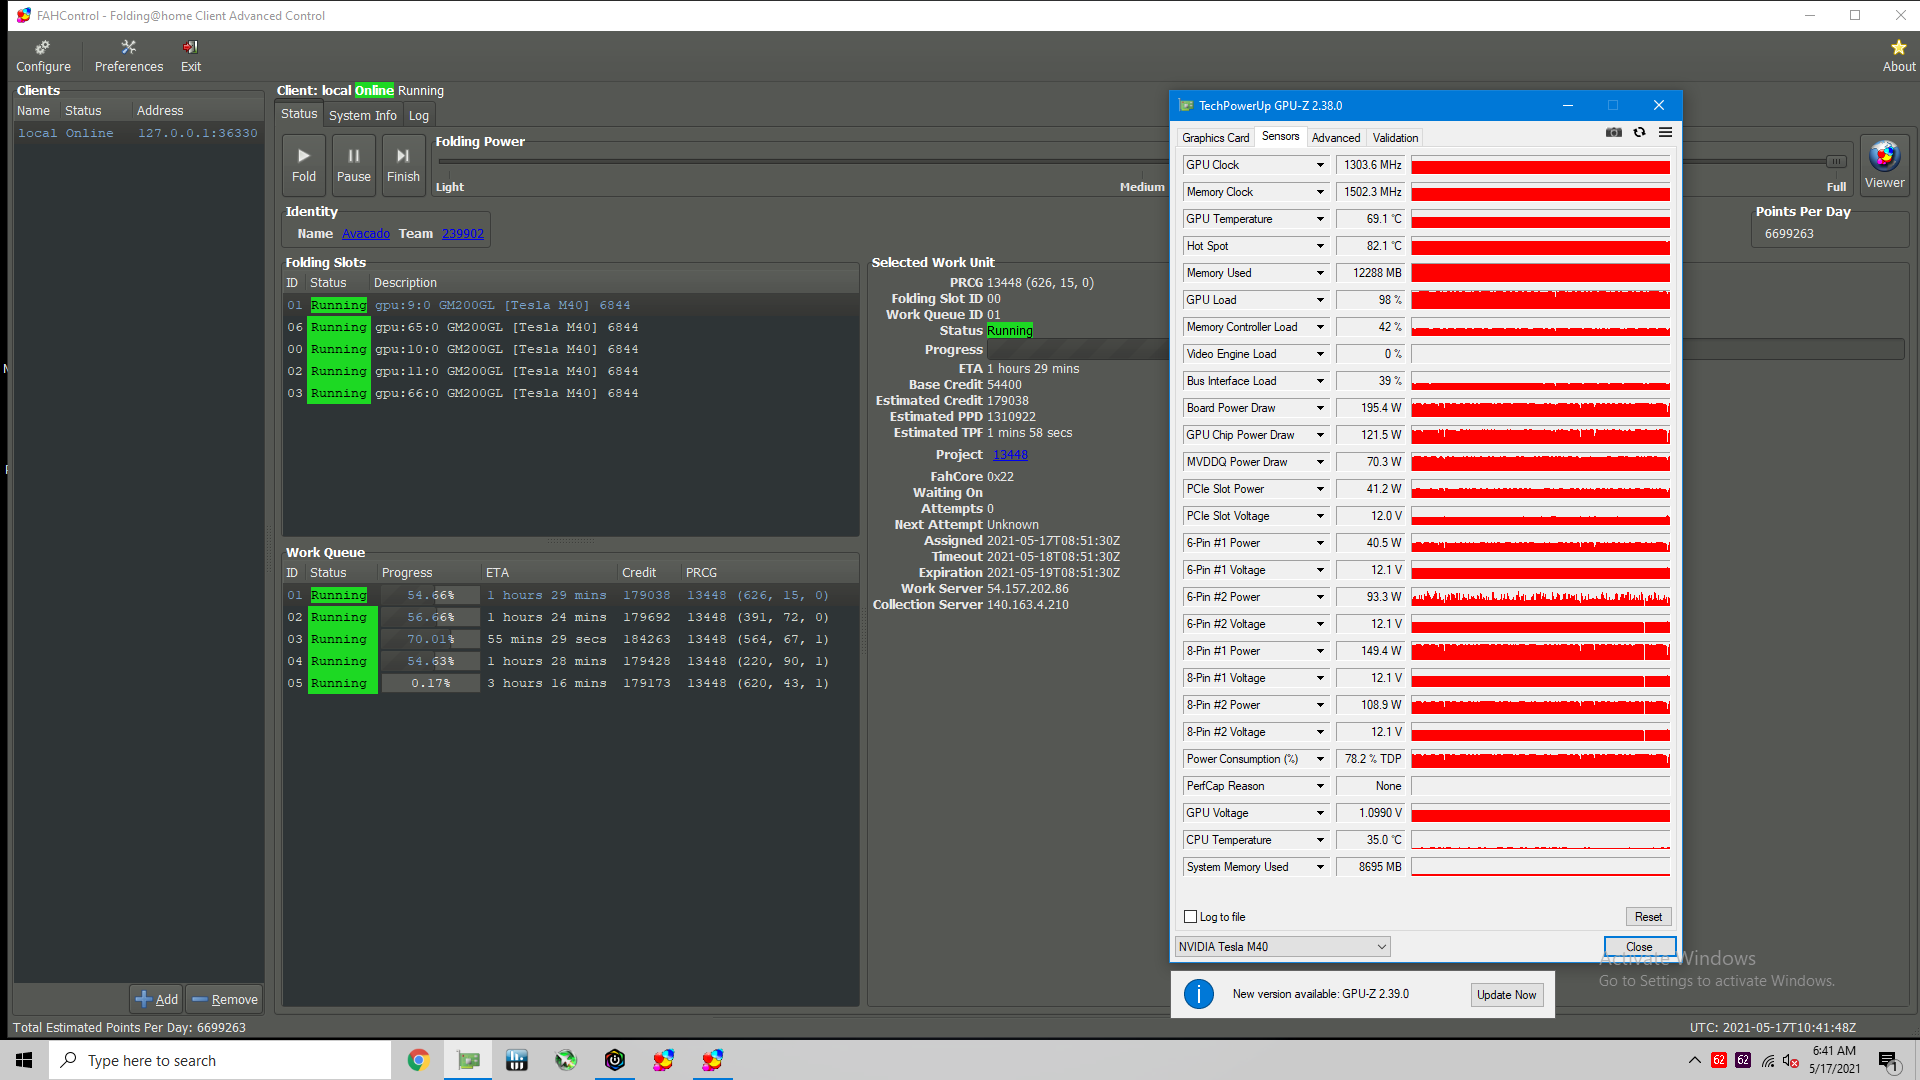
Task: Launch the FAH Viewer
Action: [x=1884, y=165]
